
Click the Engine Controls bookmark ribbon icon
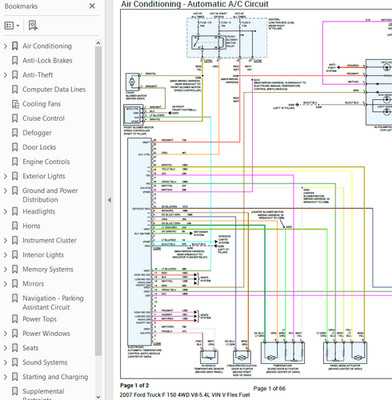click(x=15, y=162)
